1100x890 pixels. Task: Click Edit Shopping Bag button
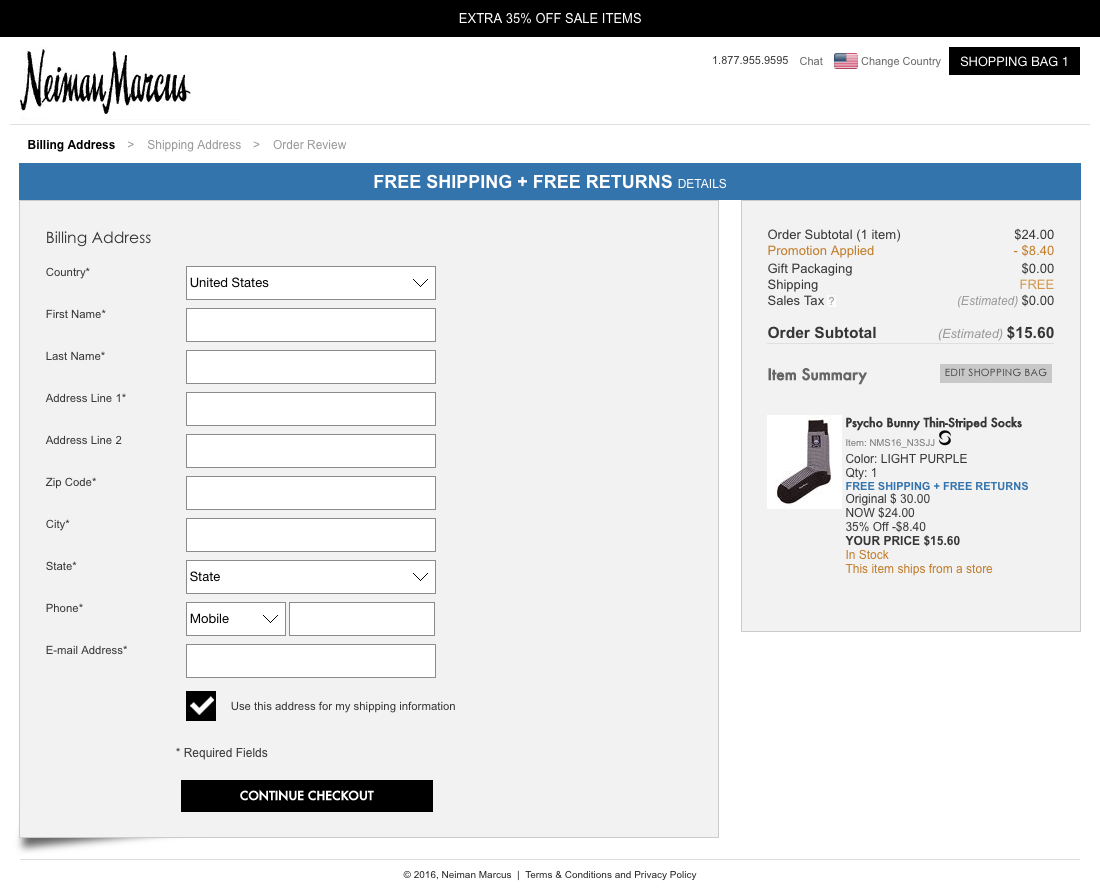tap(995, 373)
